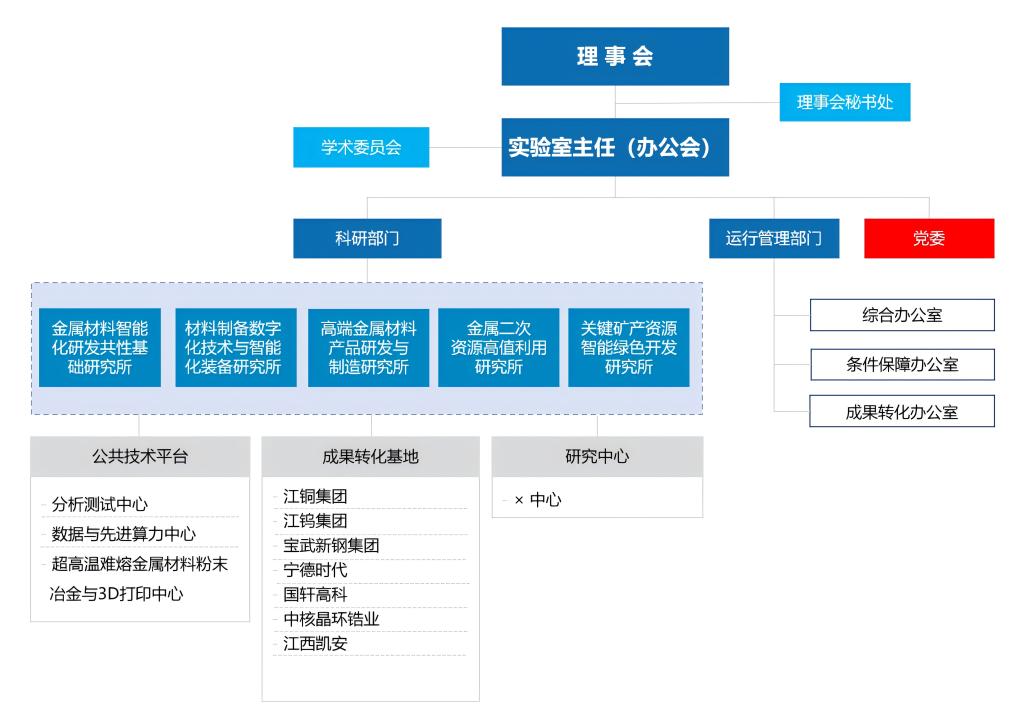
Task: Select 分析测试中心 list item
Action: 100,504
